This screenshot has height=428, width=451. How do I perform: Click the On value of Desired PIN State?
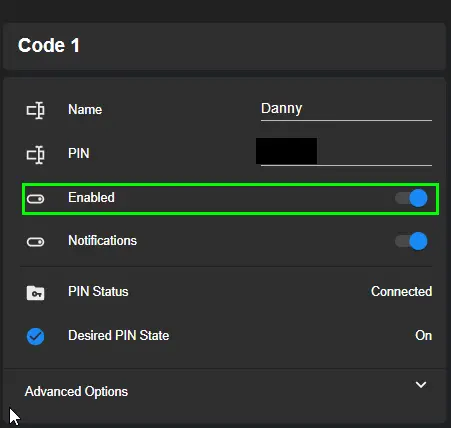tap(424, 336)
